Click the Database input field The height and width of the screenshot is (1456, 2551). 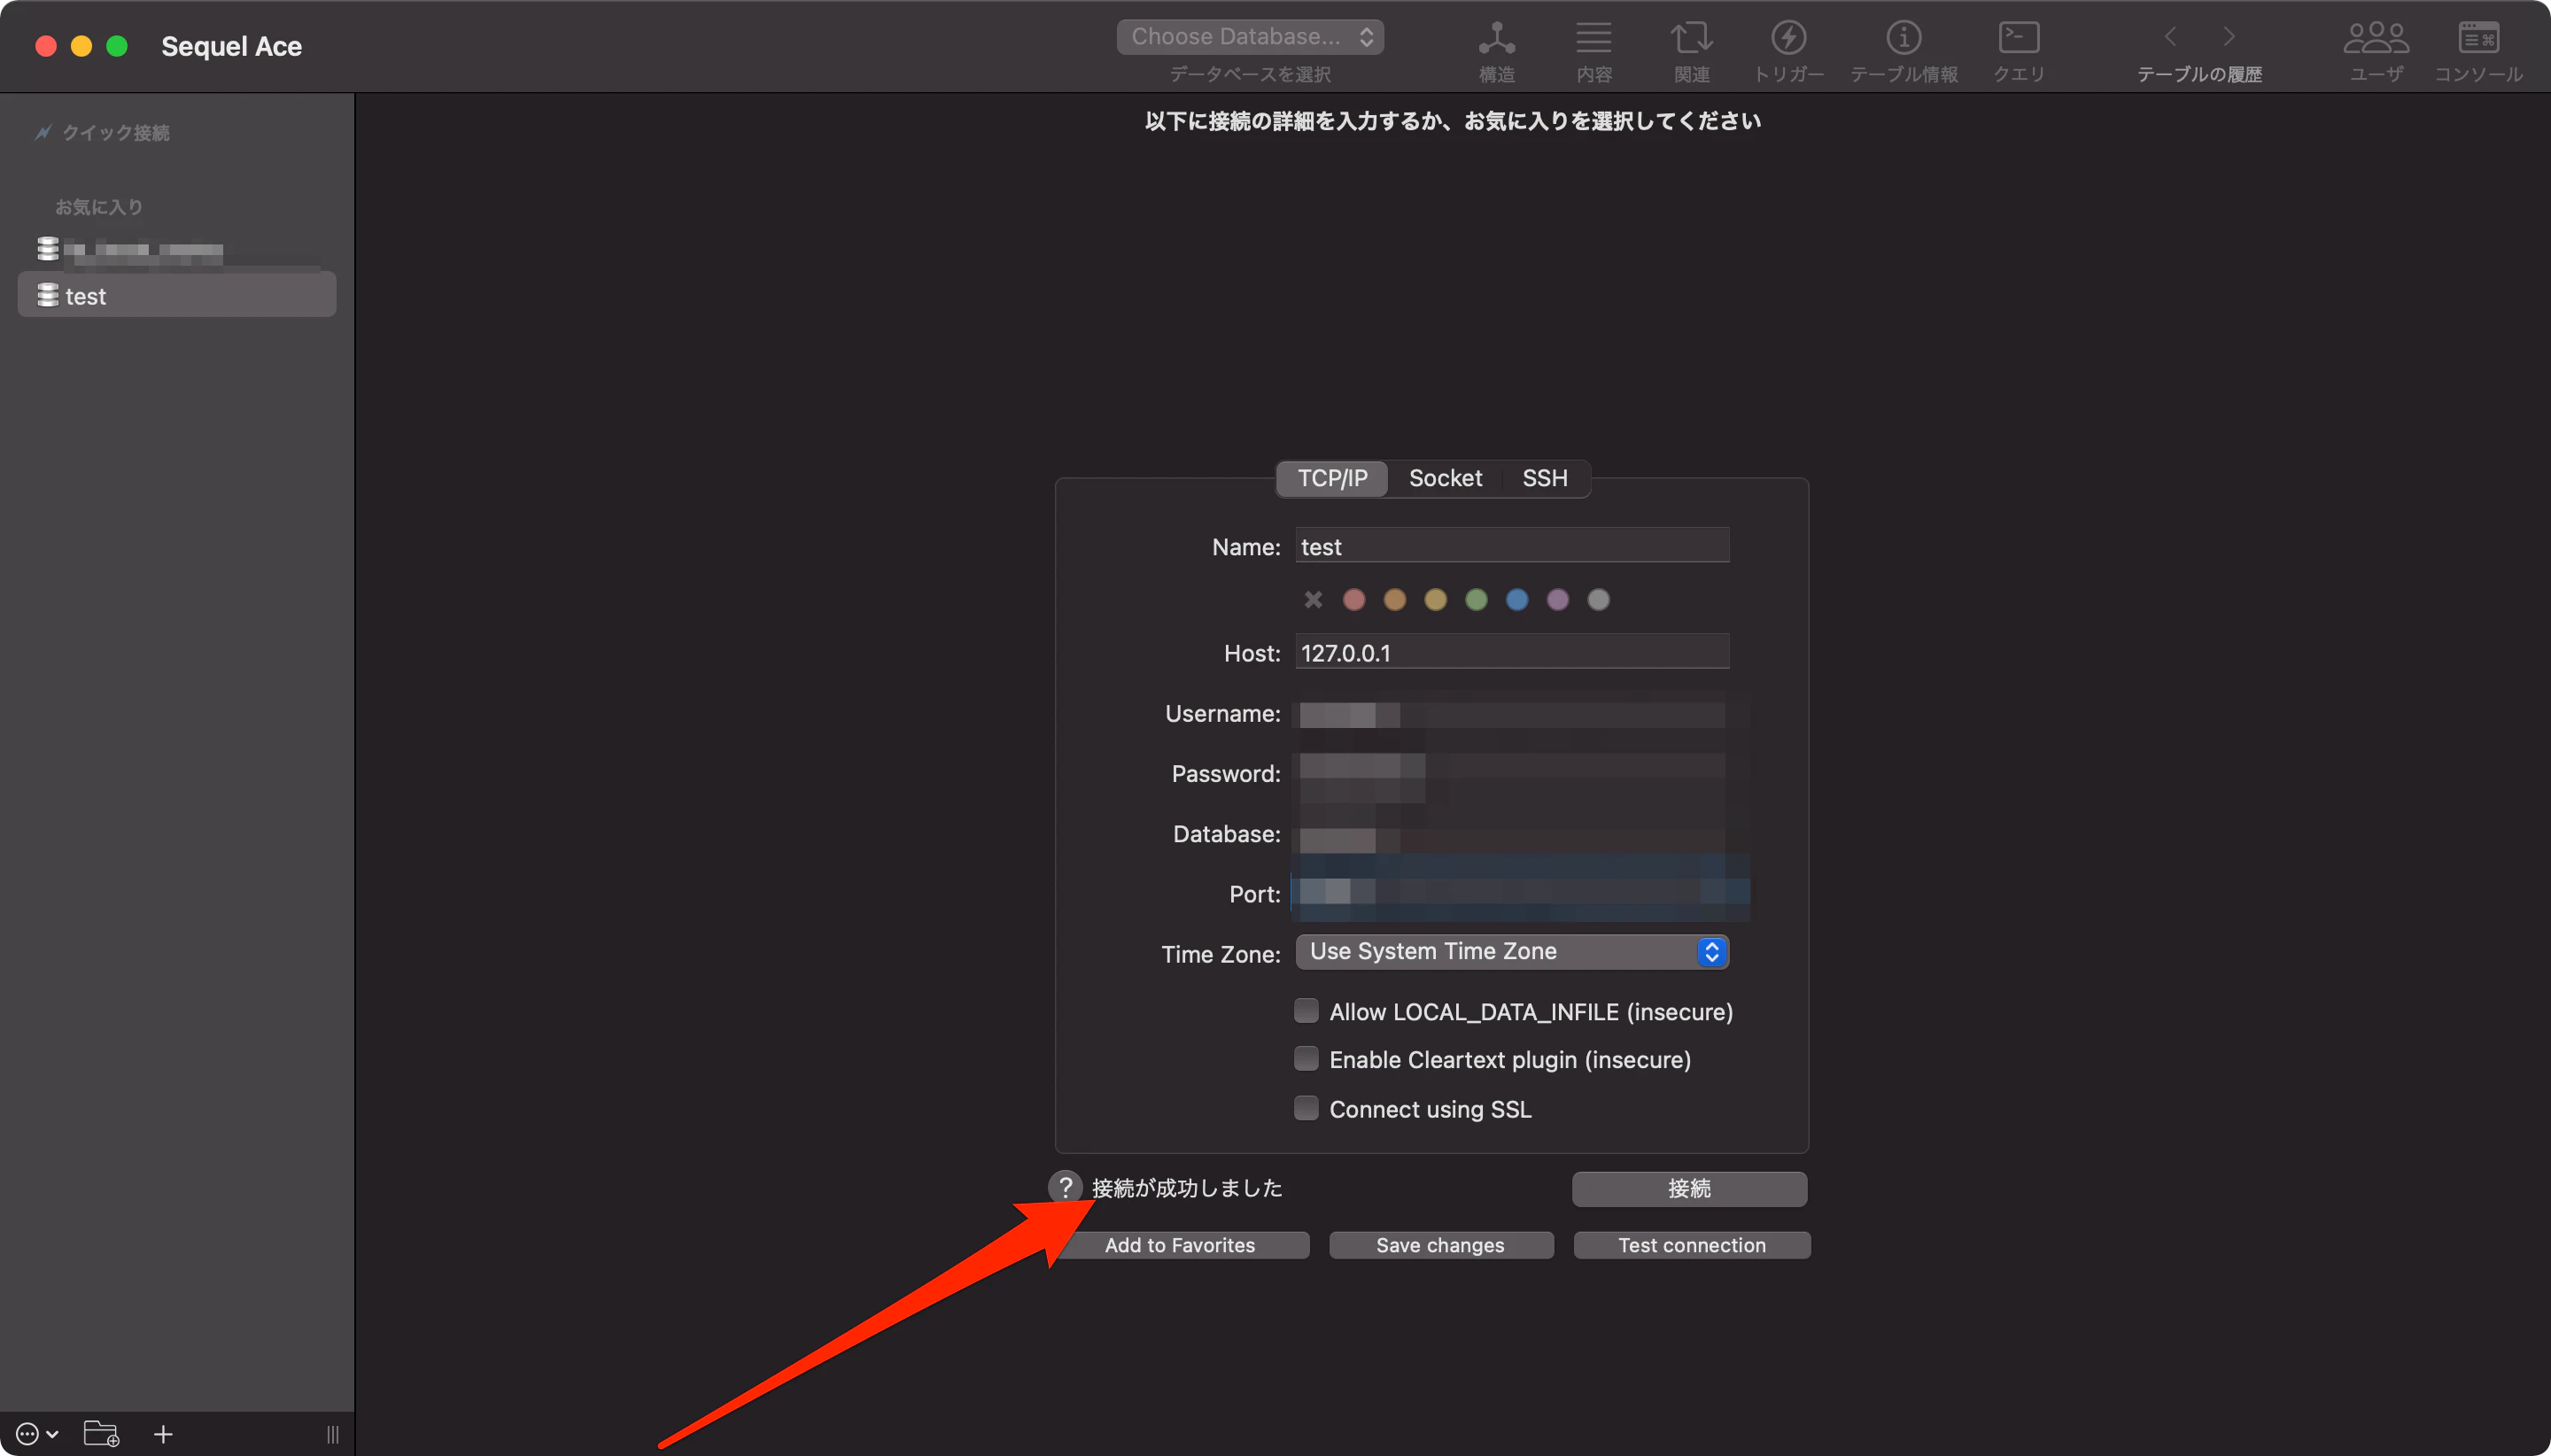1512,833
